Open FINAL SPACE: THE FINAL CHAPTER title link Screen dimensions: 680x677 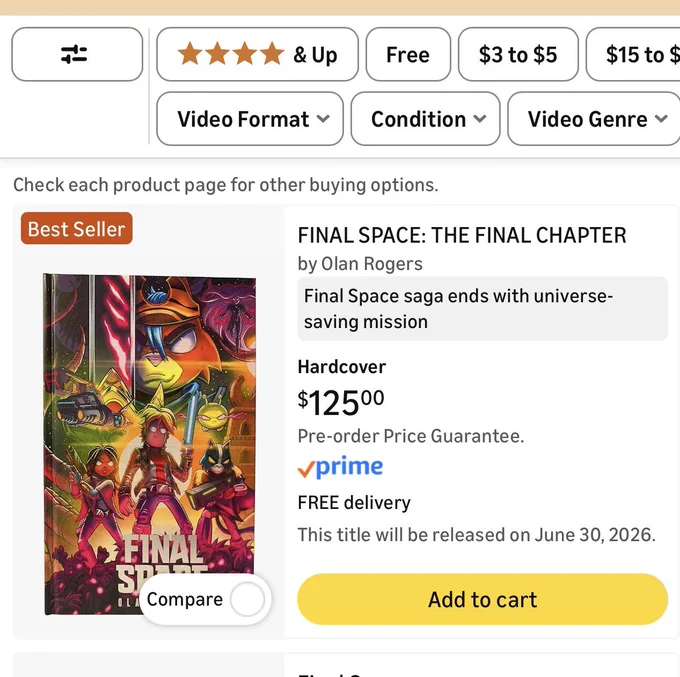pyautogui.click(x=462, y=235)
